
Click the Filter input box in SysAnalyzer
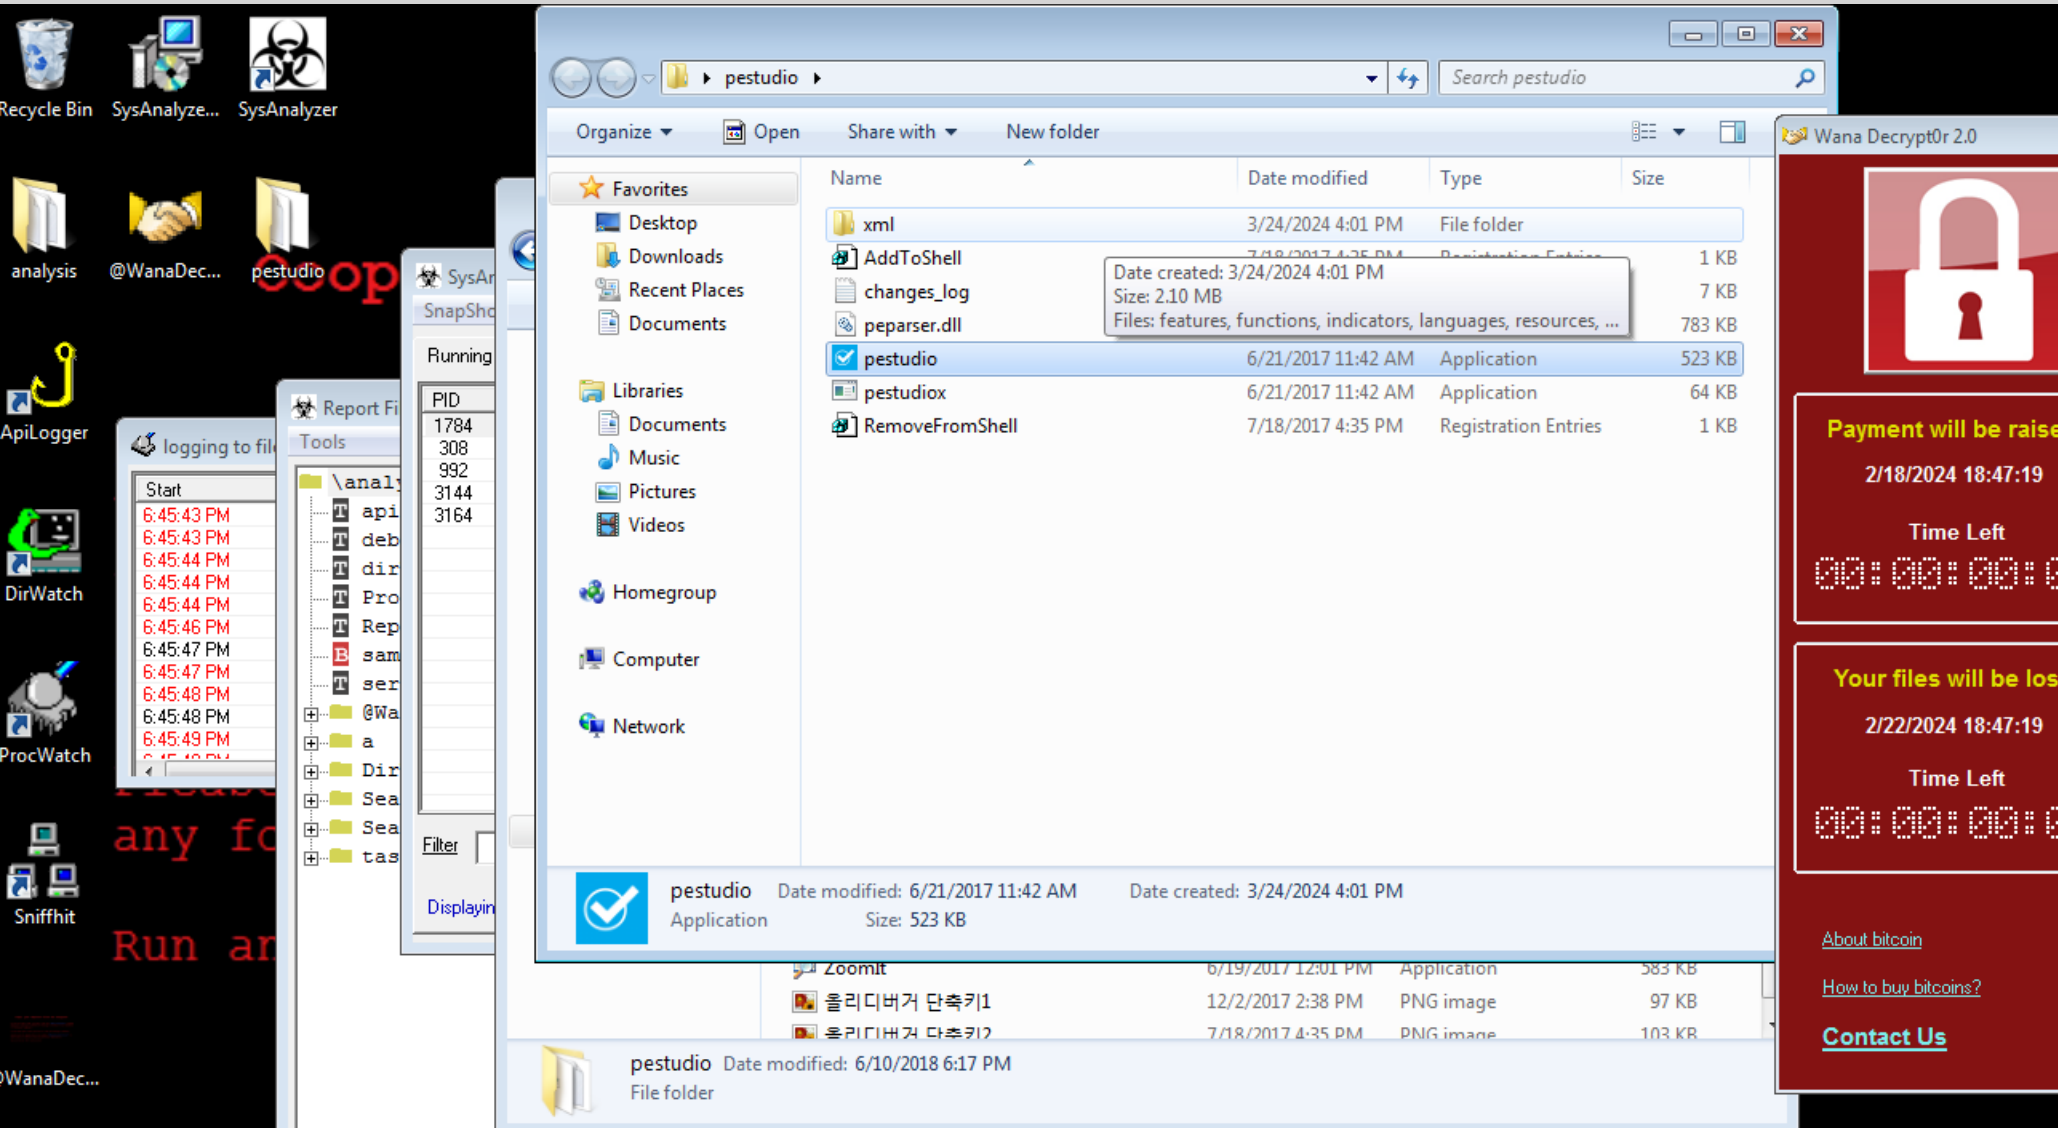coord(485,846)
